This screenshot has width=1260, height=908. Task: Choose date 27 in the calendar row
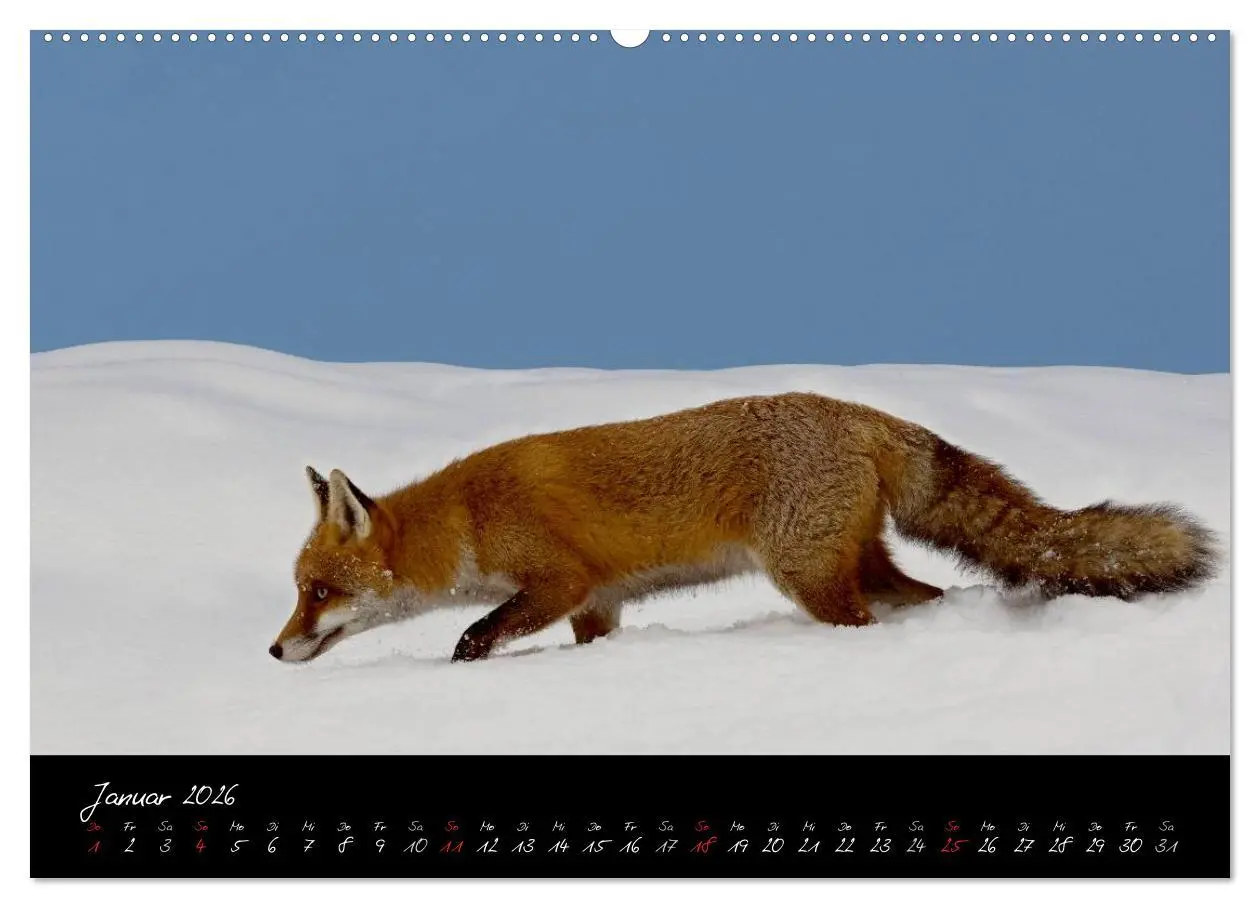pyautogui.click(x=1023, y=846)
